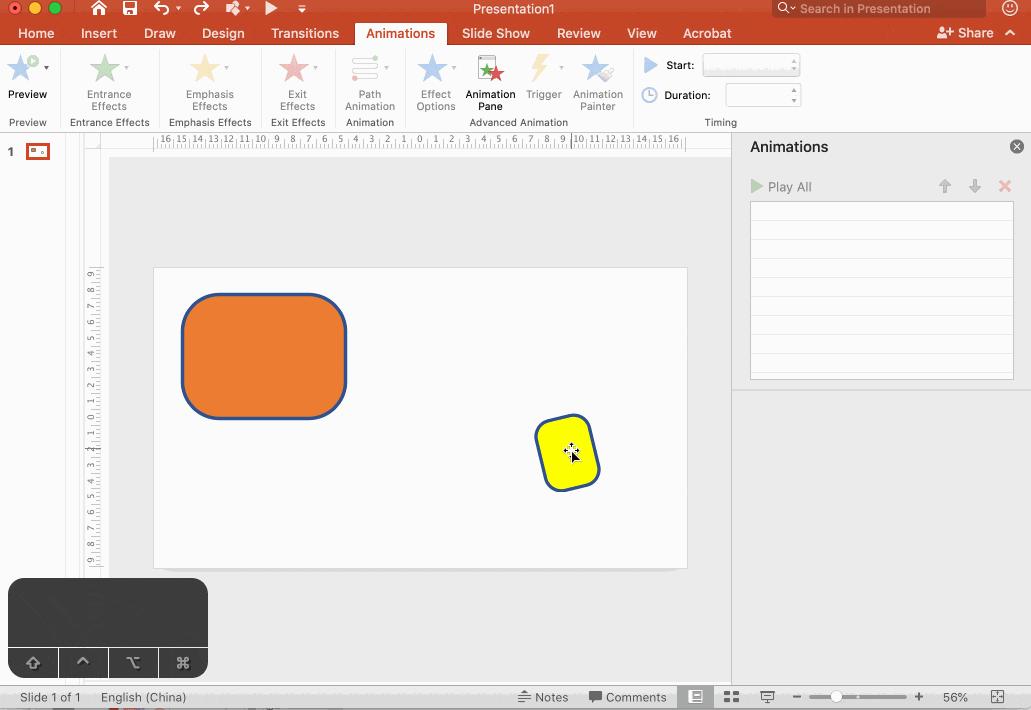Switch to Normal view in status bar
The height and width of the screenshot is (710, 1031).
point(695,697)
